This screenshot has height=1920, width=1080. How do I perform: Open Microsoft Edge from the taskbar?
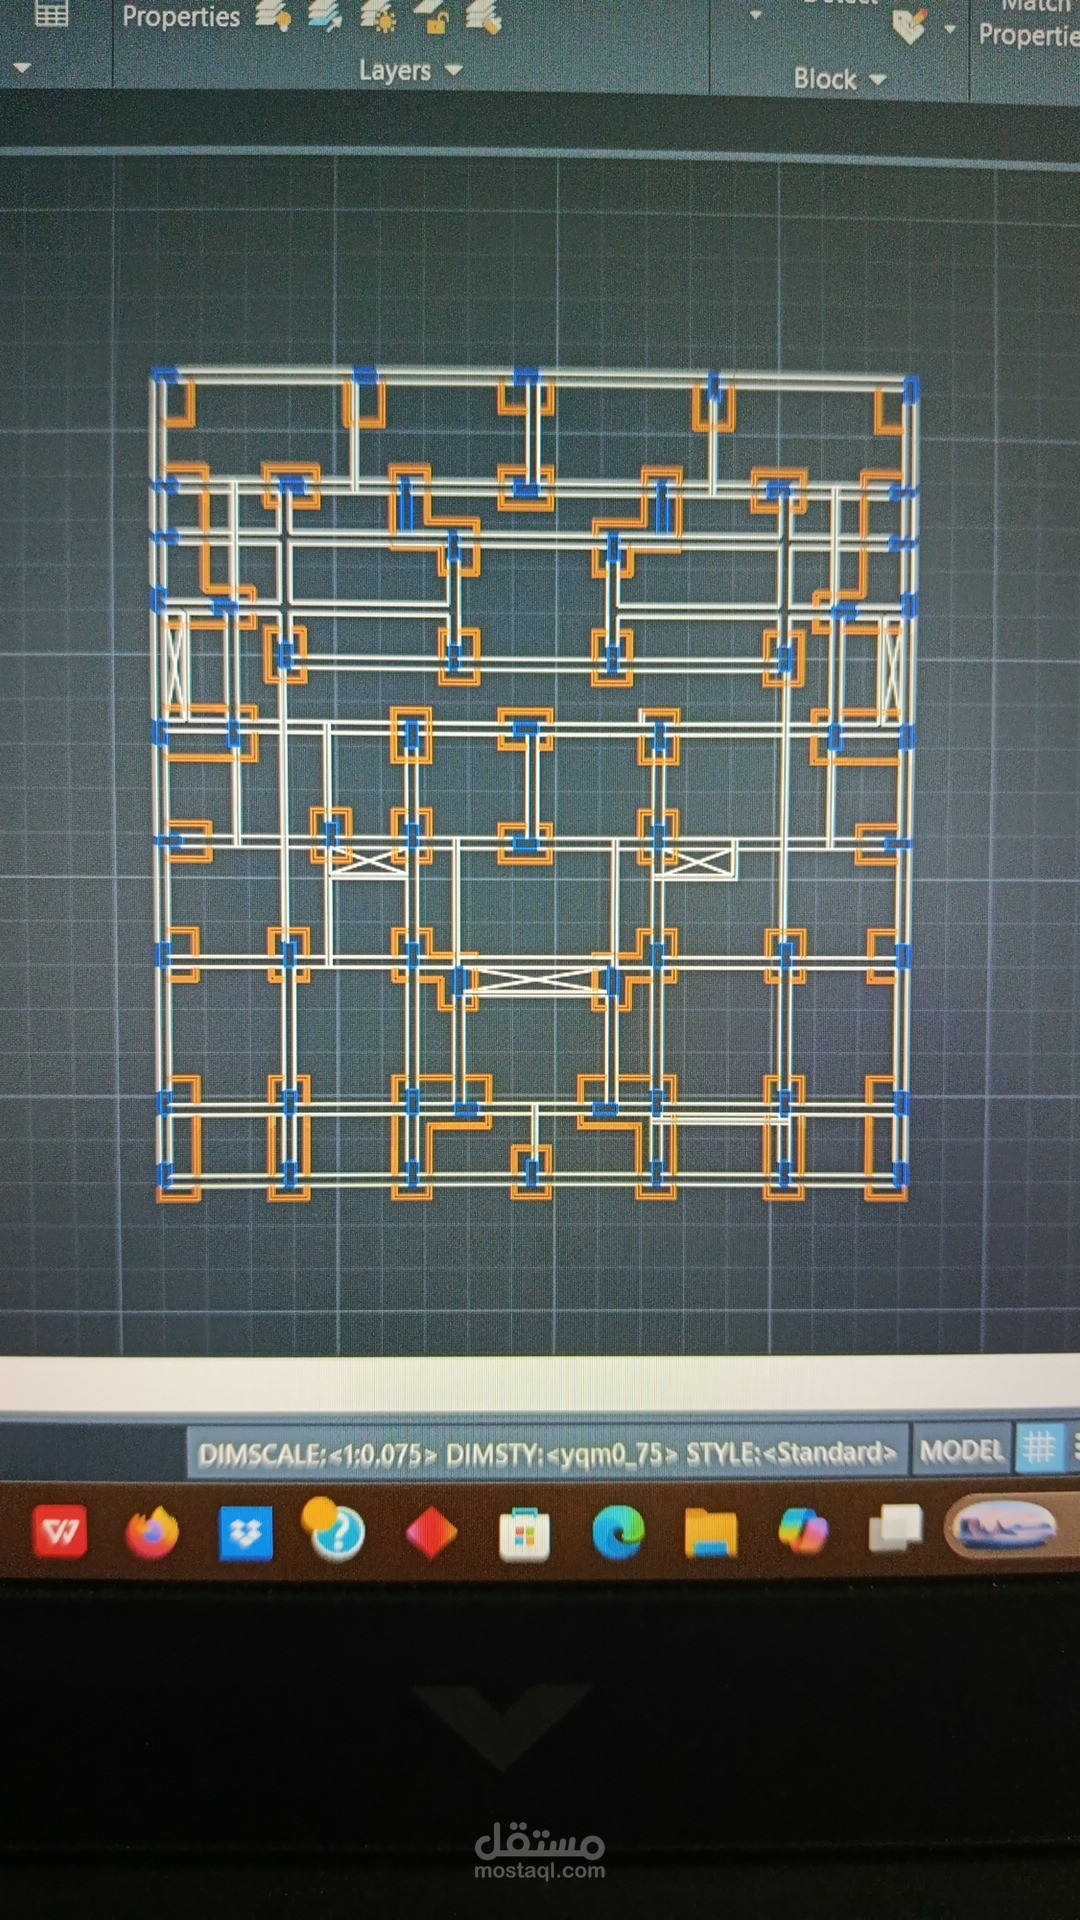[617, 1532]
